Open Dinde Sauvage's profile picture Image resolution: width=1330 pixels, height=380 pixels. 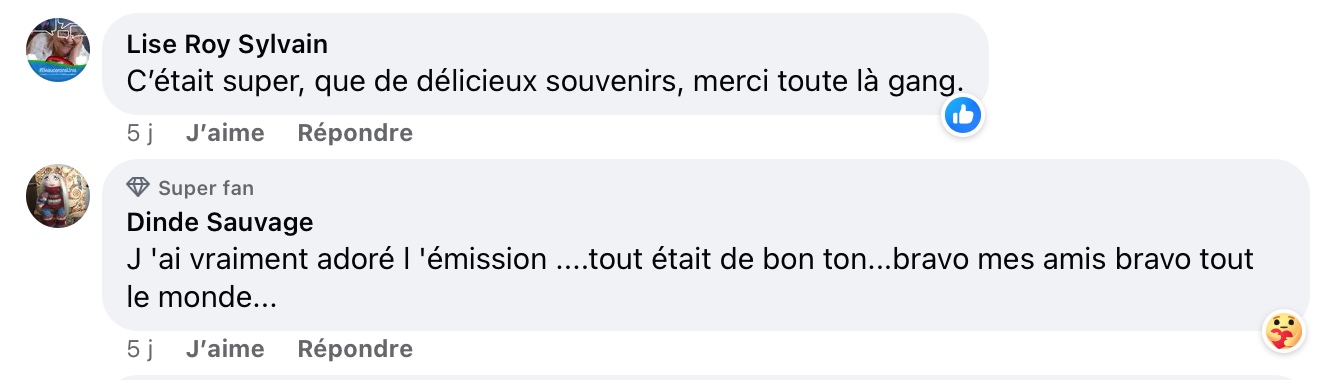click(x=58, y=196)
